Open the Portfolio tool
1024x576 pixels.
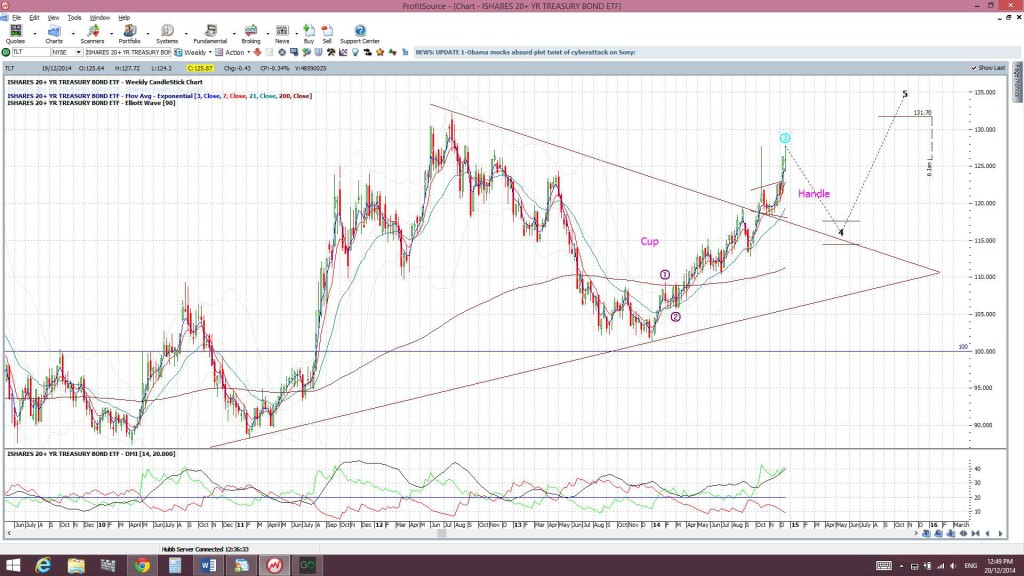pyautogui.click(x=129, y=34)
